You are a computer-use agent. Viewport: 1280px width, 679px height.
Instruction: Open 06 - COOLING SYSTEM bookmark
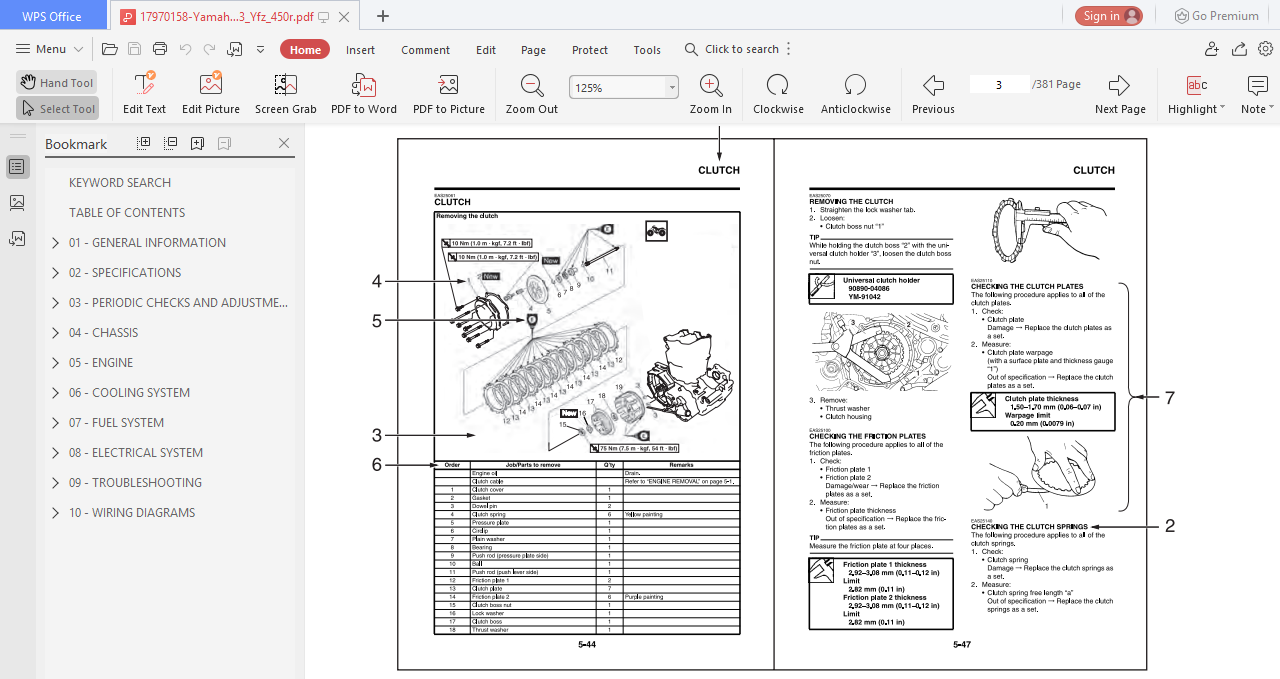(129, 393)
